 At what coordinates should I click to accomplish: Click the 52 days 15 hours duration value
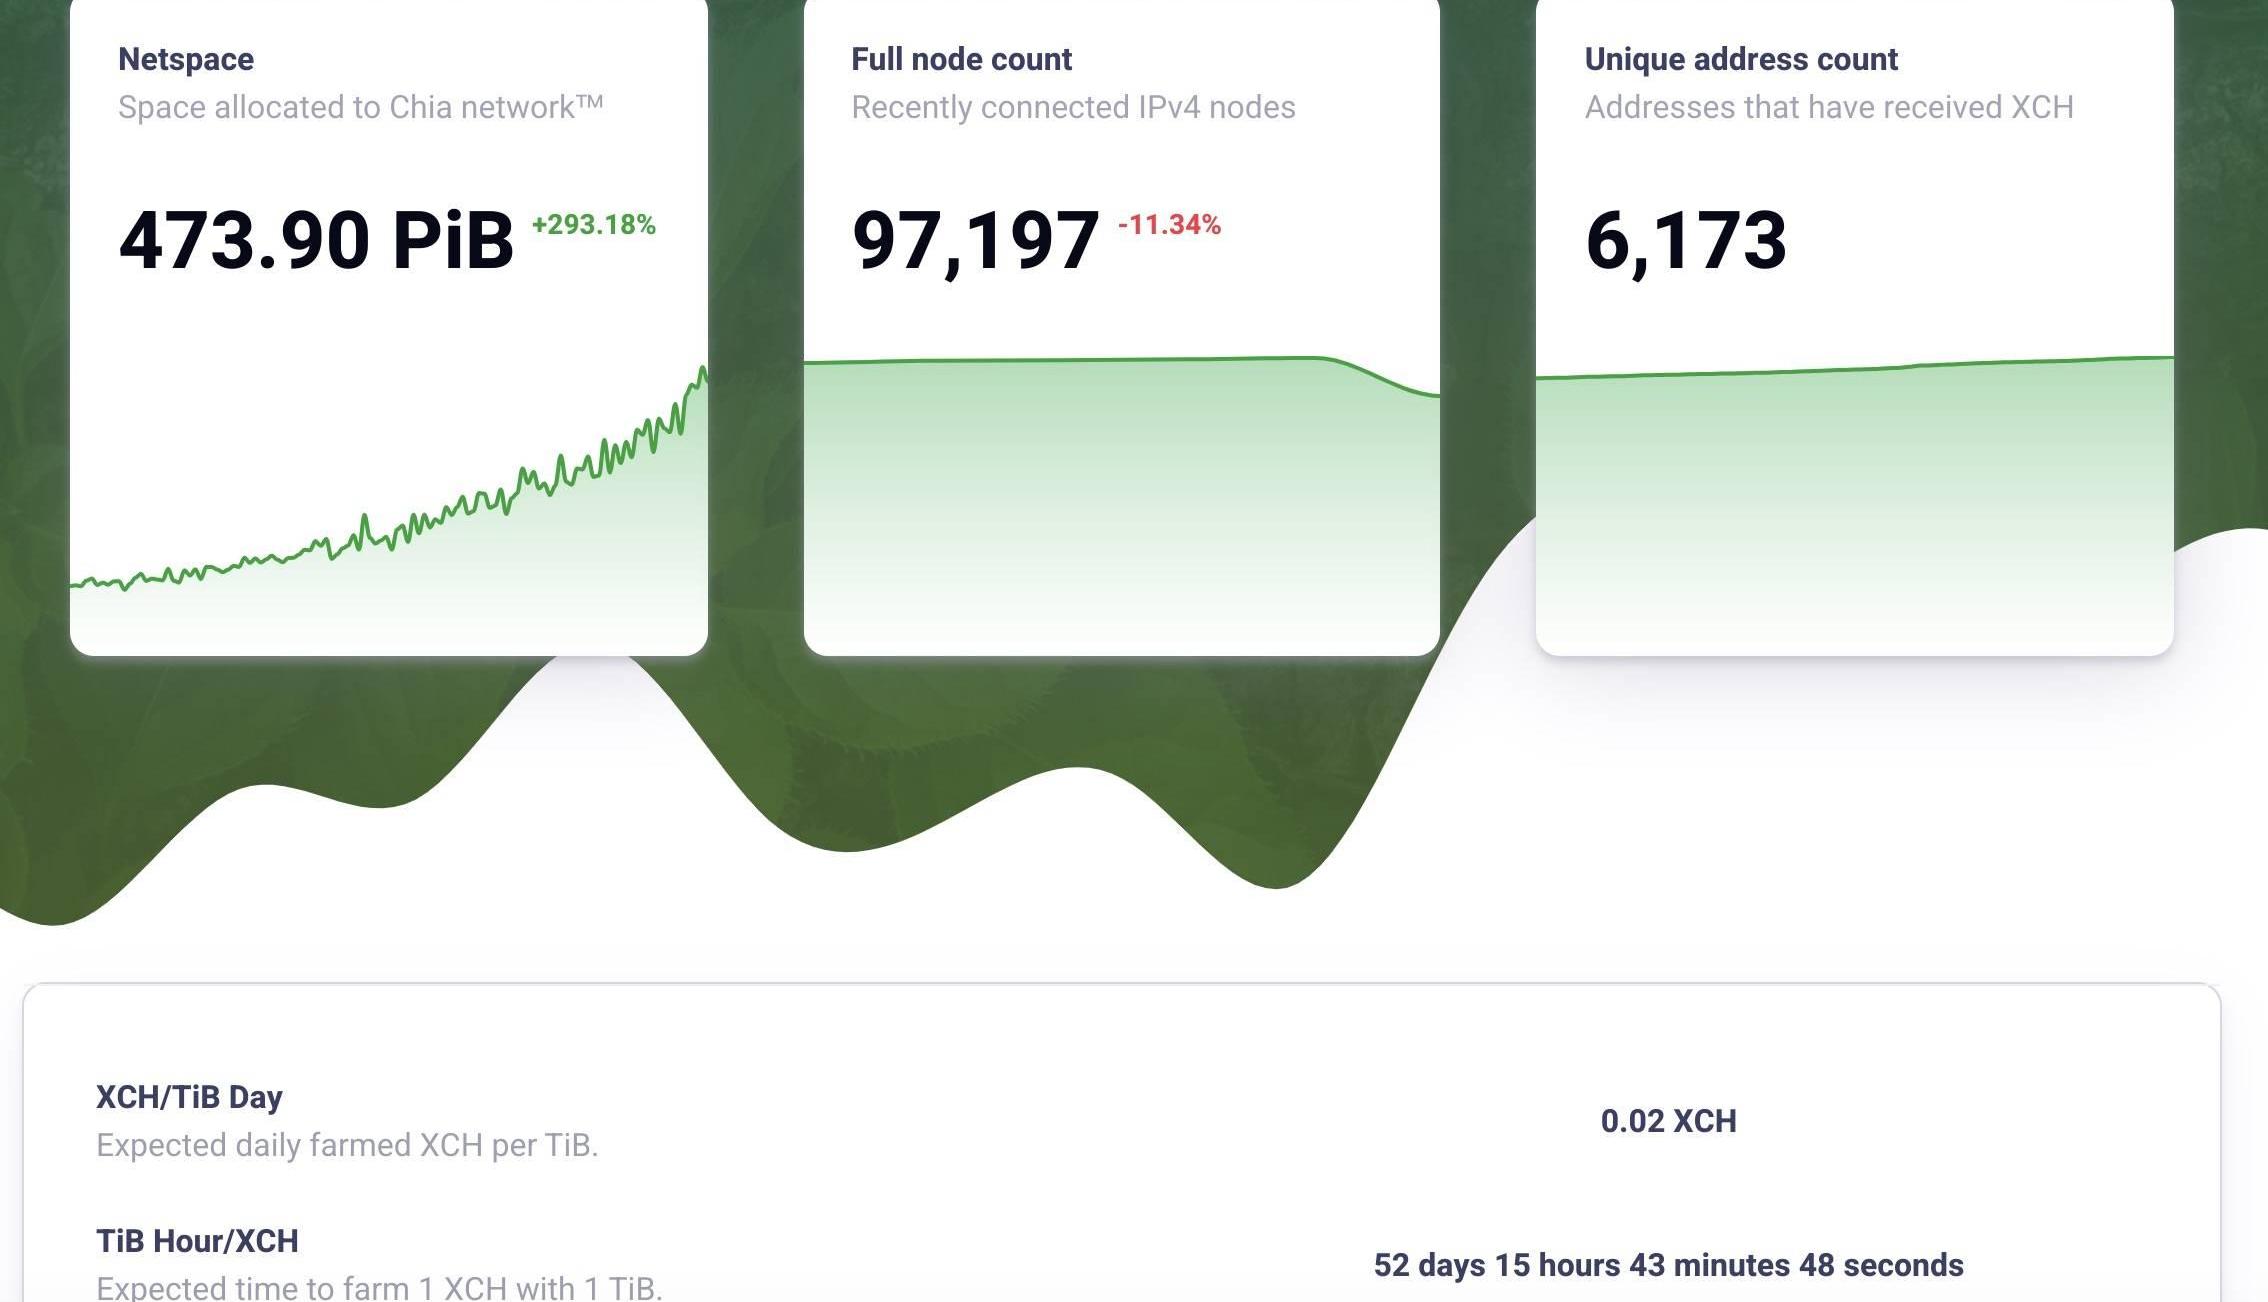[1668, 1265]
